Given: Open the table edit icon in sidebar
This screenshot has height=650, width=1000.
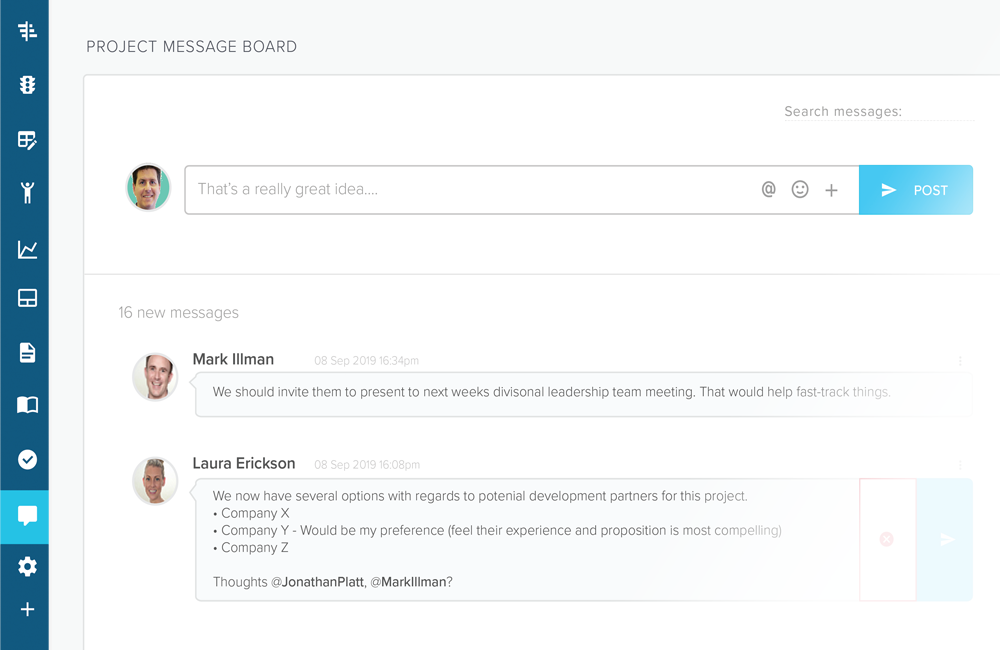Looking at the screenshot, I should [27, 140].
